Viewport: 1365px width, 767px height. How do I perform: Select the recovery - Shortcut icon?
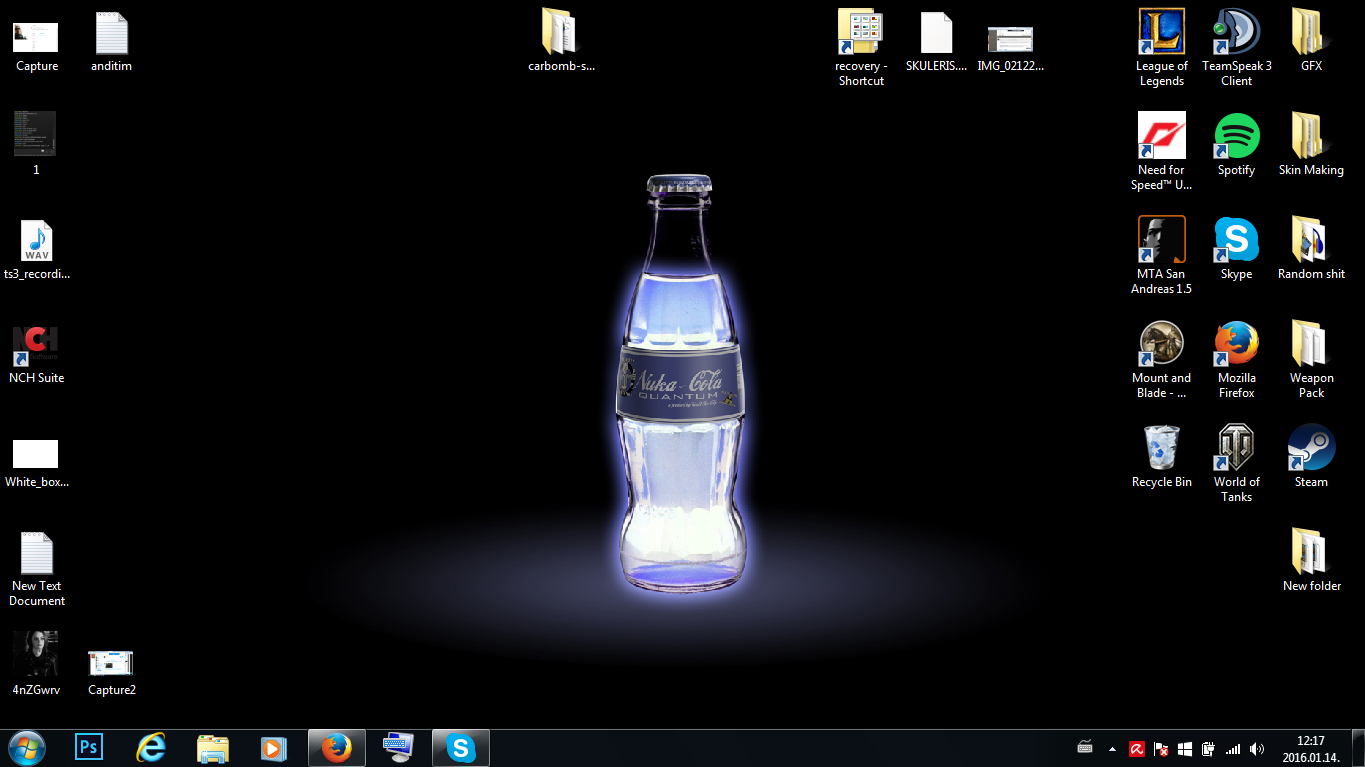point(861,48)
